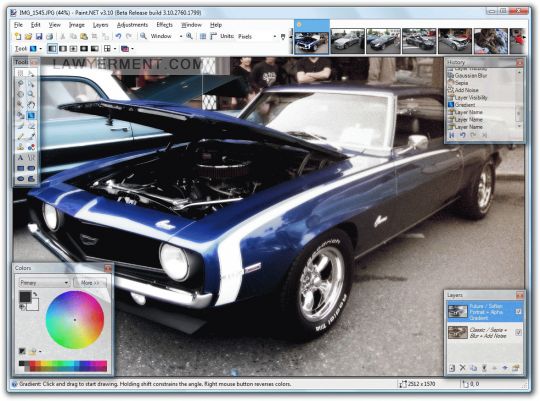Screen dimensions: 540x401
Task: Toggle the pixel grid display
Action: (203, 36)
